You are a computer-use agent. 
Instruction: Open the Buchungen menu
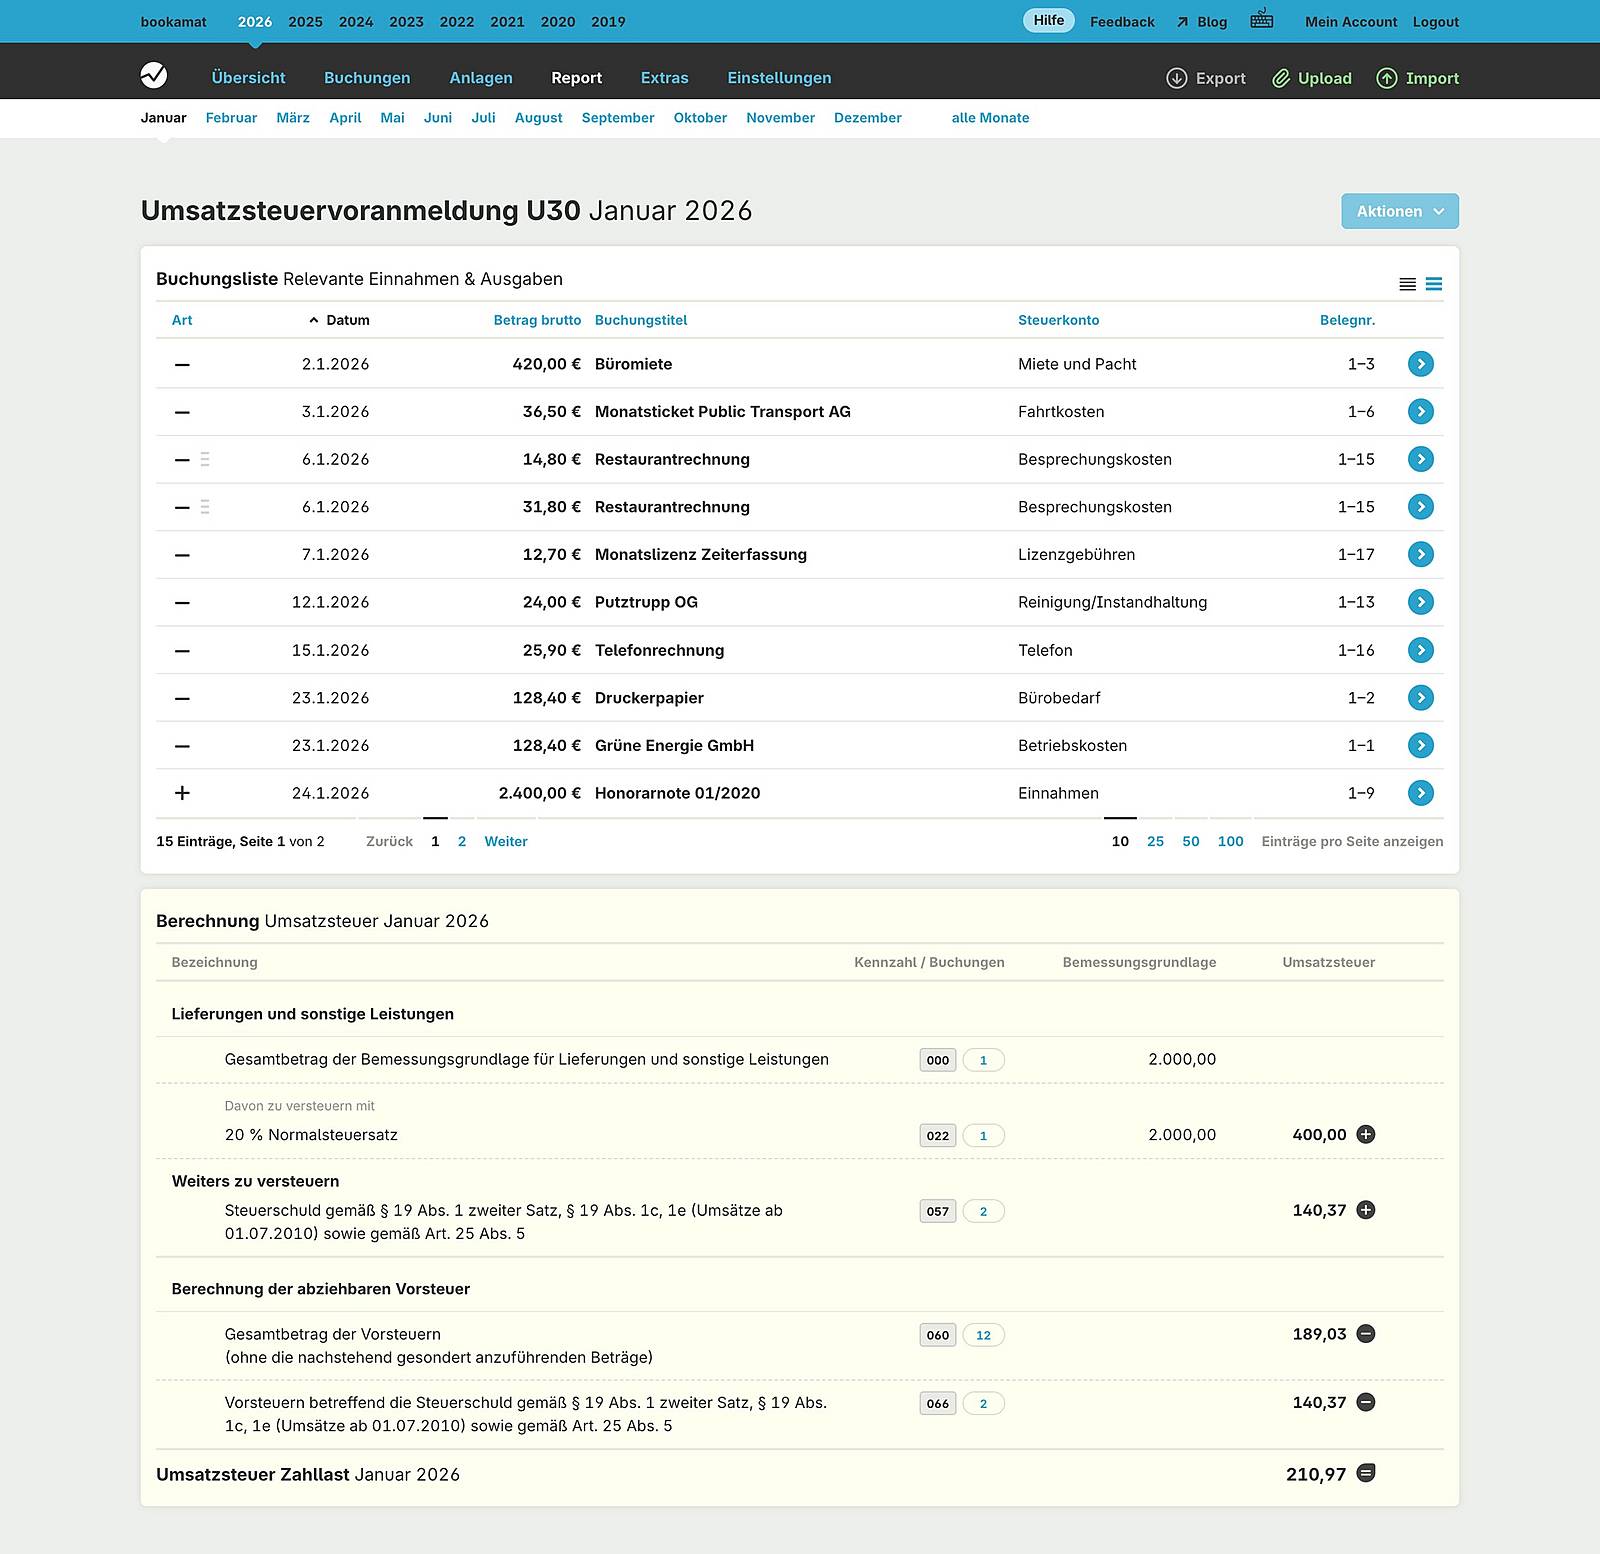click(367, 78)
